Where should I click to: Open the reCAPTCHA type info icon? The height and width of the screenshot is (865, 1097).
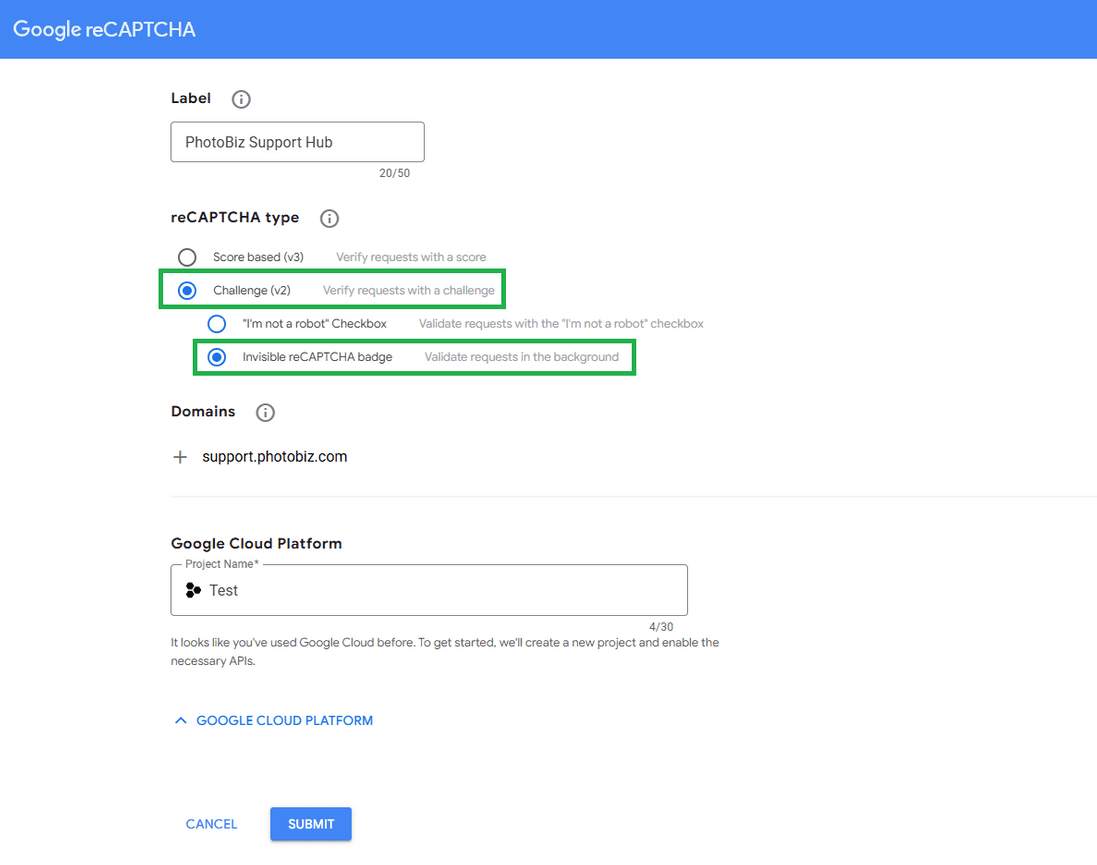click(329, 218)
